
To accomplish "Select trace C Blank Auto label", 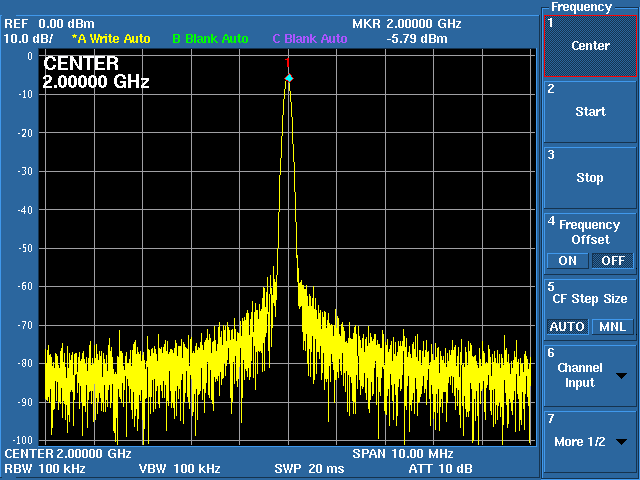I will pos(310,39).
